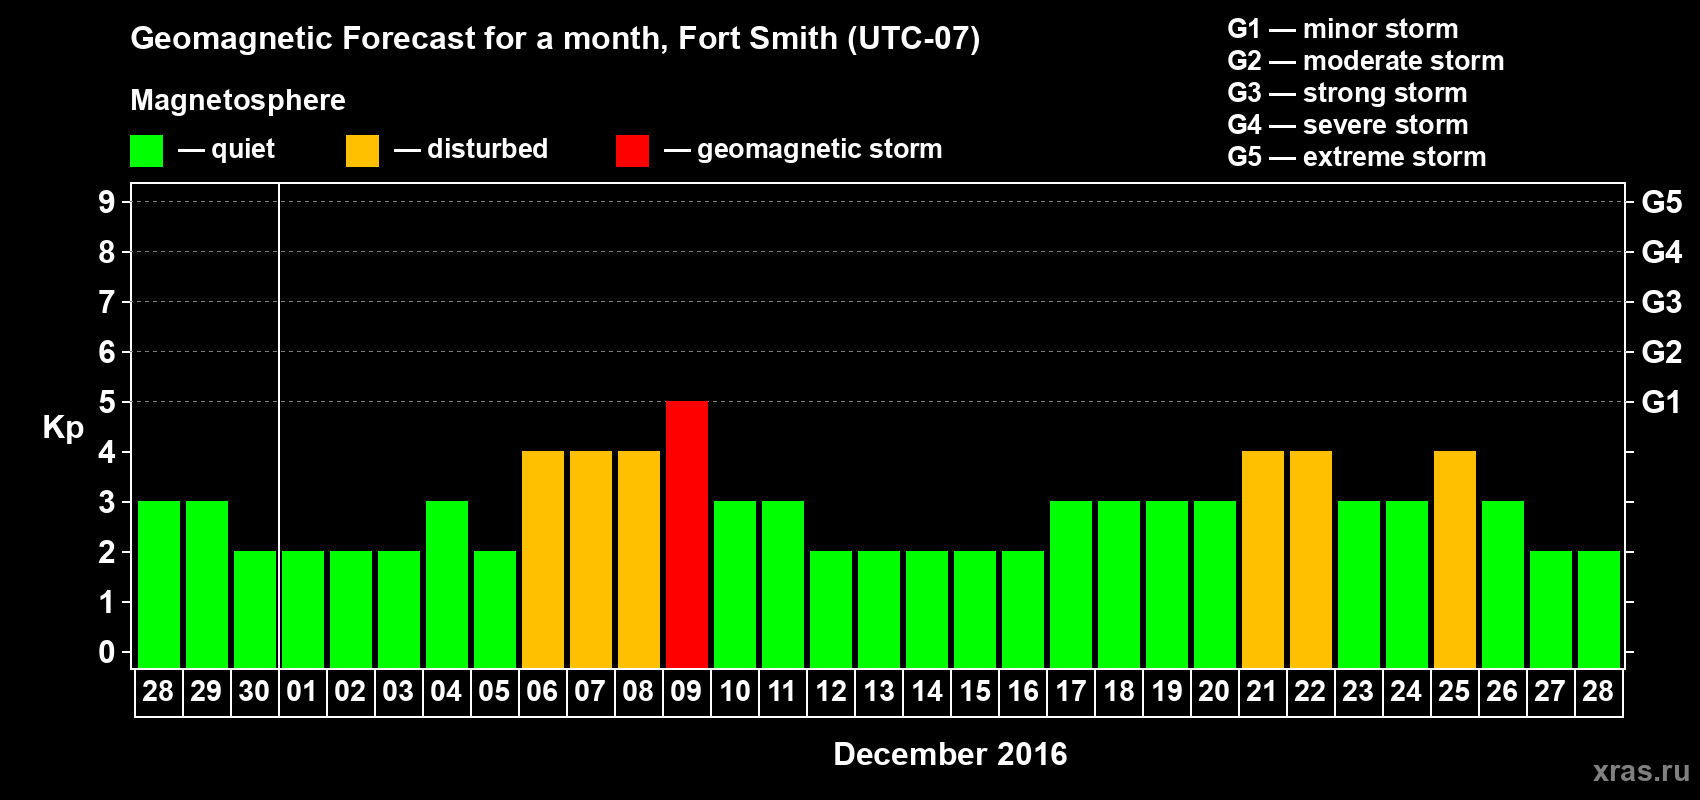
Task: Click Kp value 5 on left axis
Action: pos(107,402)
